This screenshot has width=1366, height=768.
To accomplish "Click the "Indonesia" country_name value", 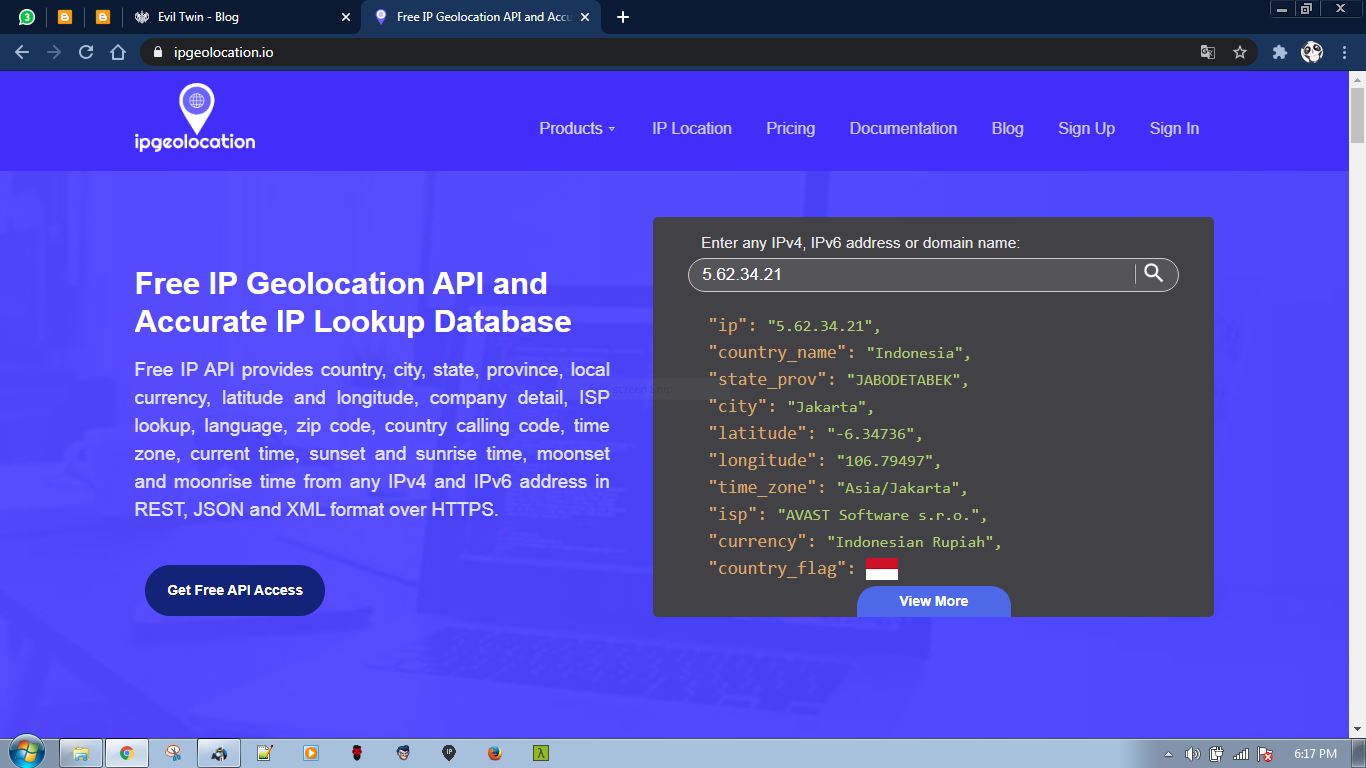I will 914,353.
